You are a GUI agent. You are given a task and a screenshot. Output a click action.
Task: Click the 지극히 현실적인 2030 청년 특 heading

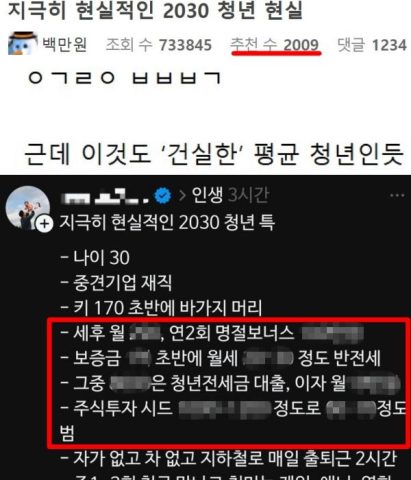[167, 222]
